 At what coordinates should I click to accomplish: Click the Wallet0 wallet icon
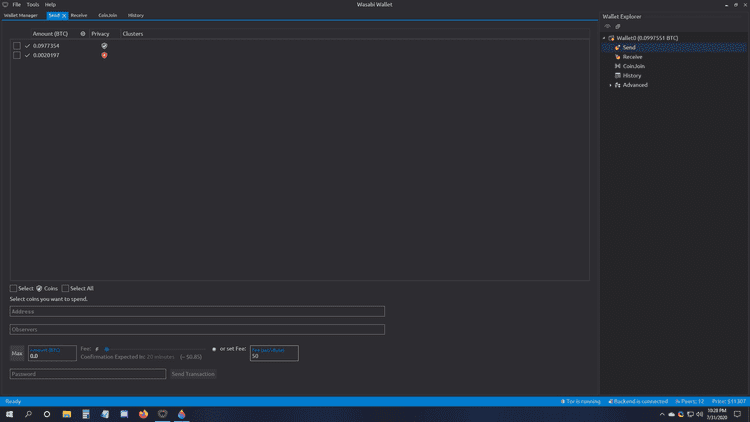611,38
